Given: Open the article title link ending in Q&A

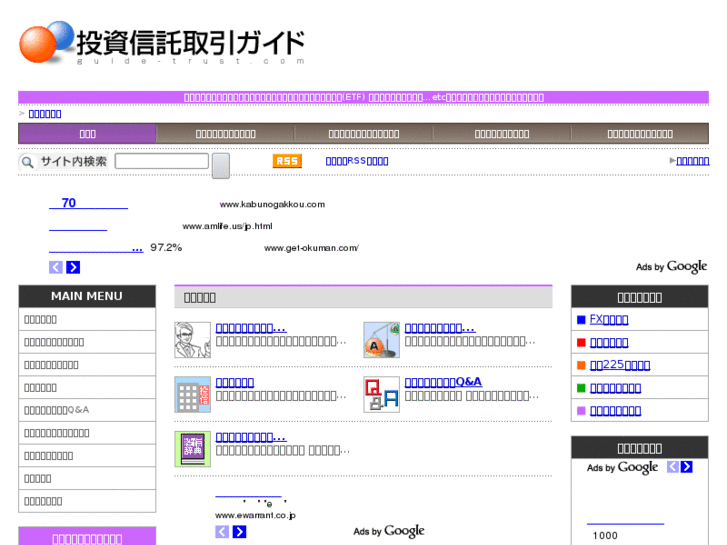Looking at the screenshot, I should [x=443, y=382].
